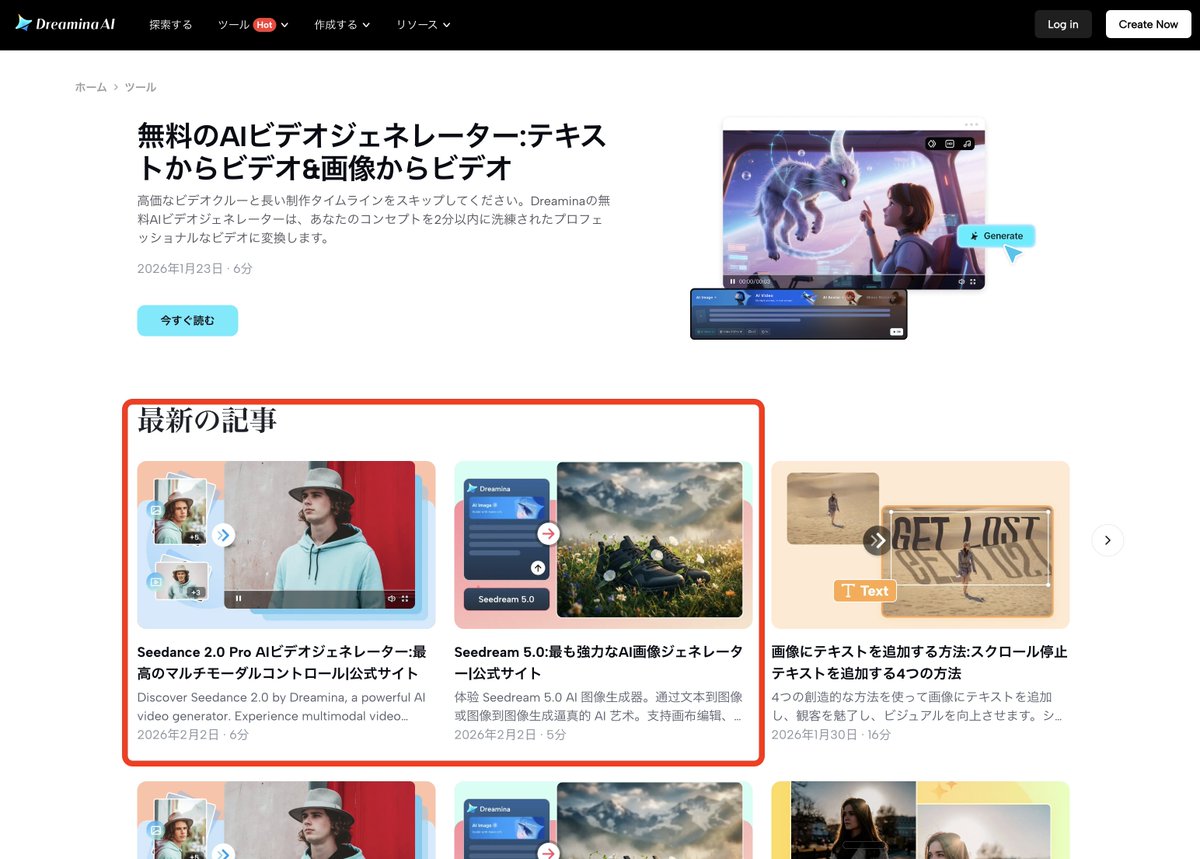This screenshot has width=1200, height=859.
Task: Click the sparkle icon on the Generate button
Action: [x=975, y=236]
